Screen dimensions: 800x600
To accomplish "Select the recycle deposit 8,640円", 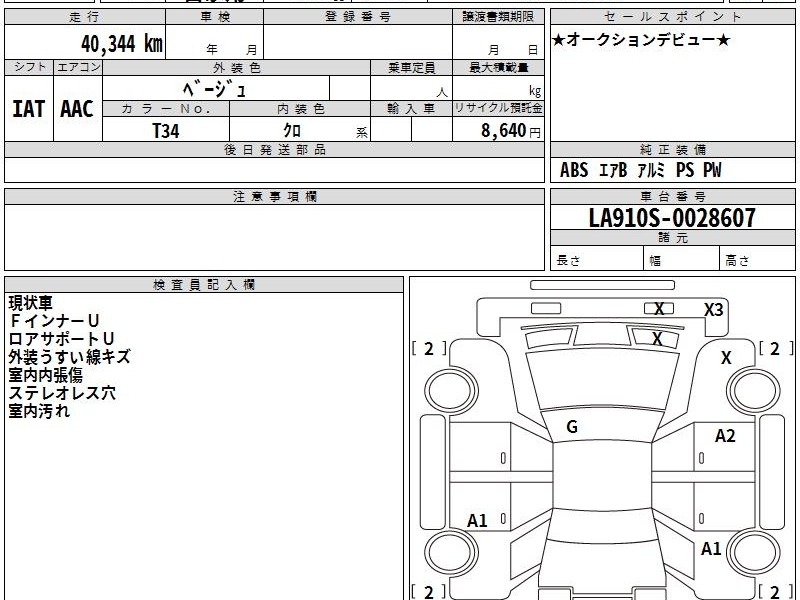I will click(x=511, y=131).
